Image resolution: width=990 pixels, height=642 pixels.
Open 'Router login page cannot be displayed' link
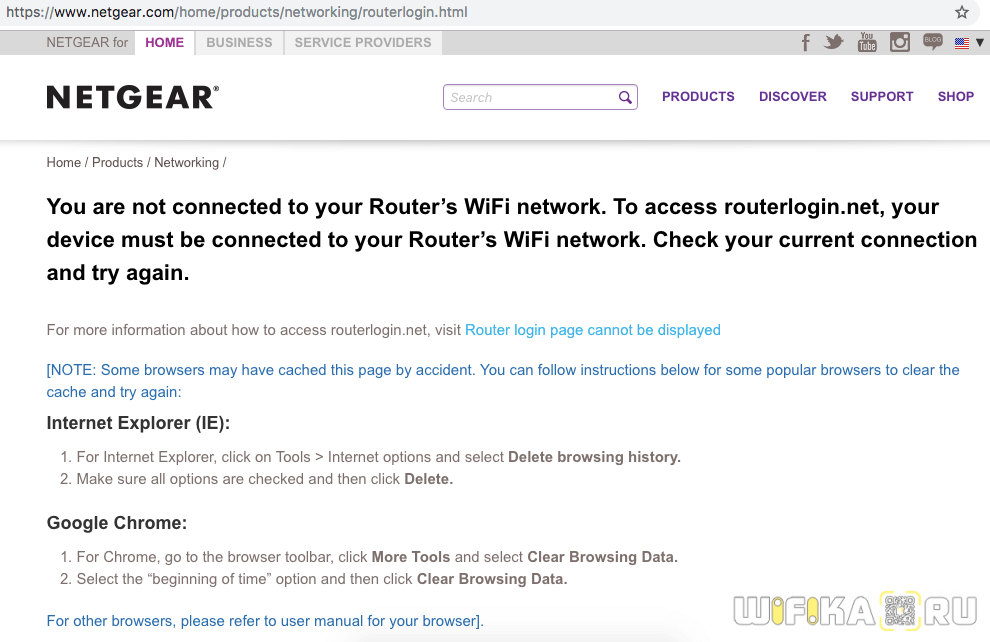click(592, 330)
